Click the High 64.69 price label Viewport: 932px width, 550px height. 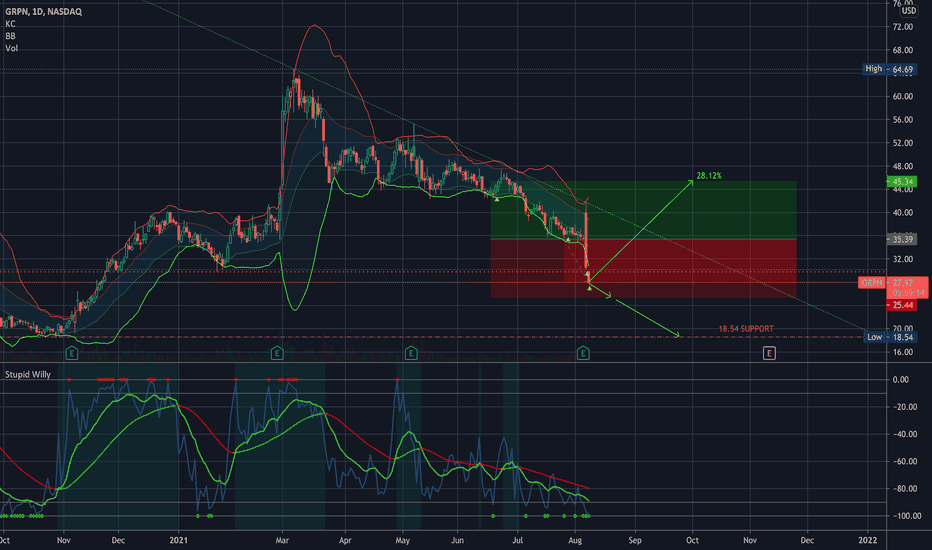[889, 69]
